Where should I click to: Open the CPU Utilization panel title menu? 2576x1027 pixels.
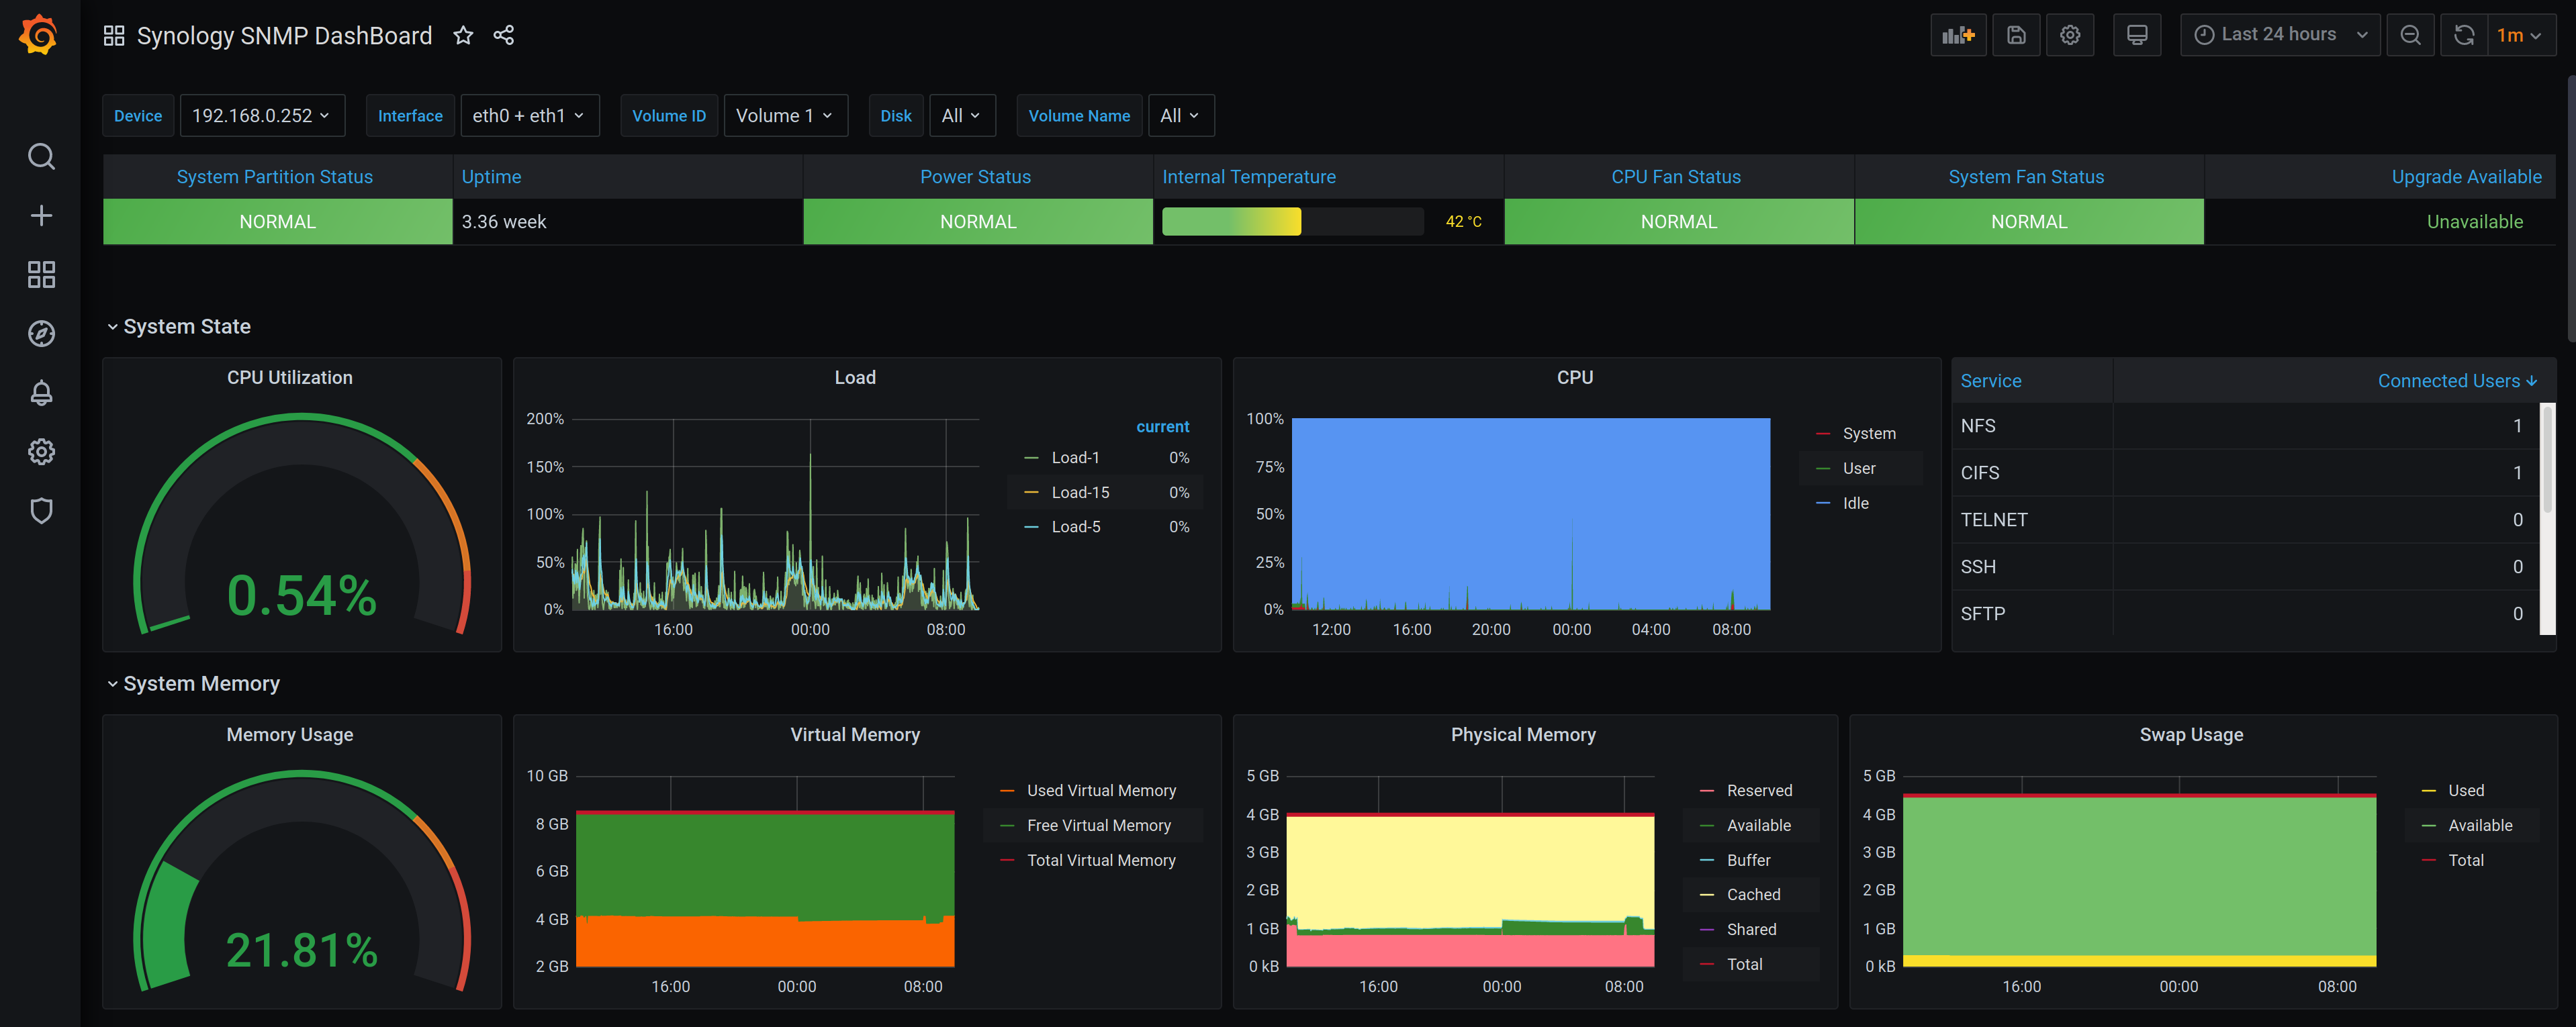pos(289,377)
